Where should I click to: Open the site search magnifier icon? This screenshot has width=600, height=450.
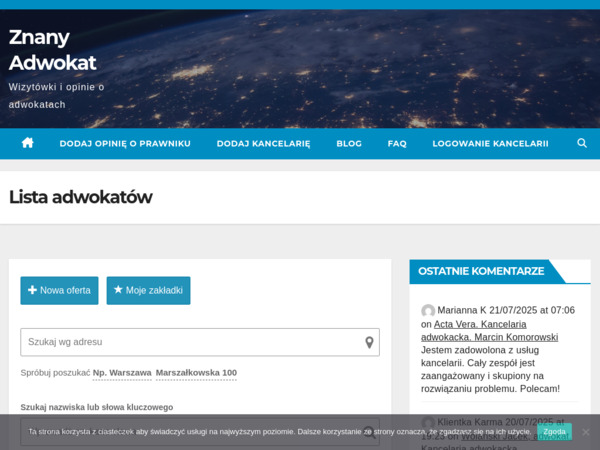click(x=582, y=143)
